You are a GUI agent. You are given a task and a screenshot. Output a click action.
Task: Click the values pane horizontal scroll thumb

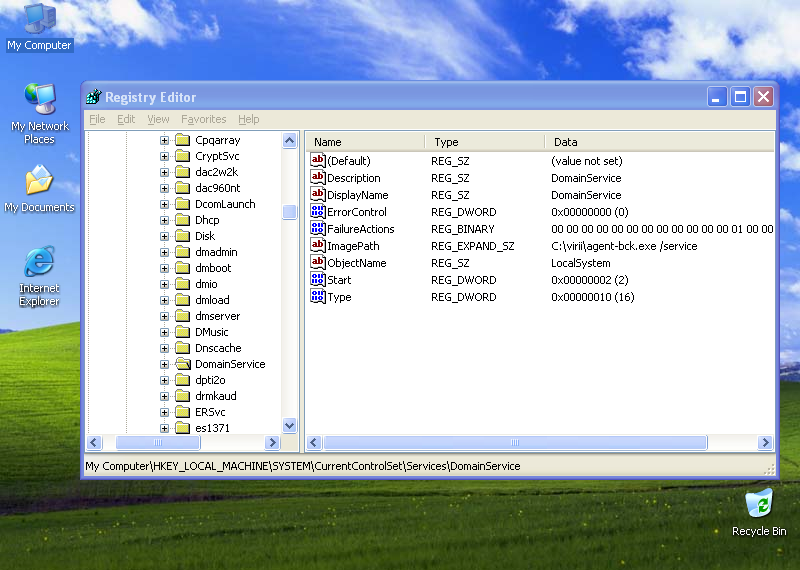[515, 442]
